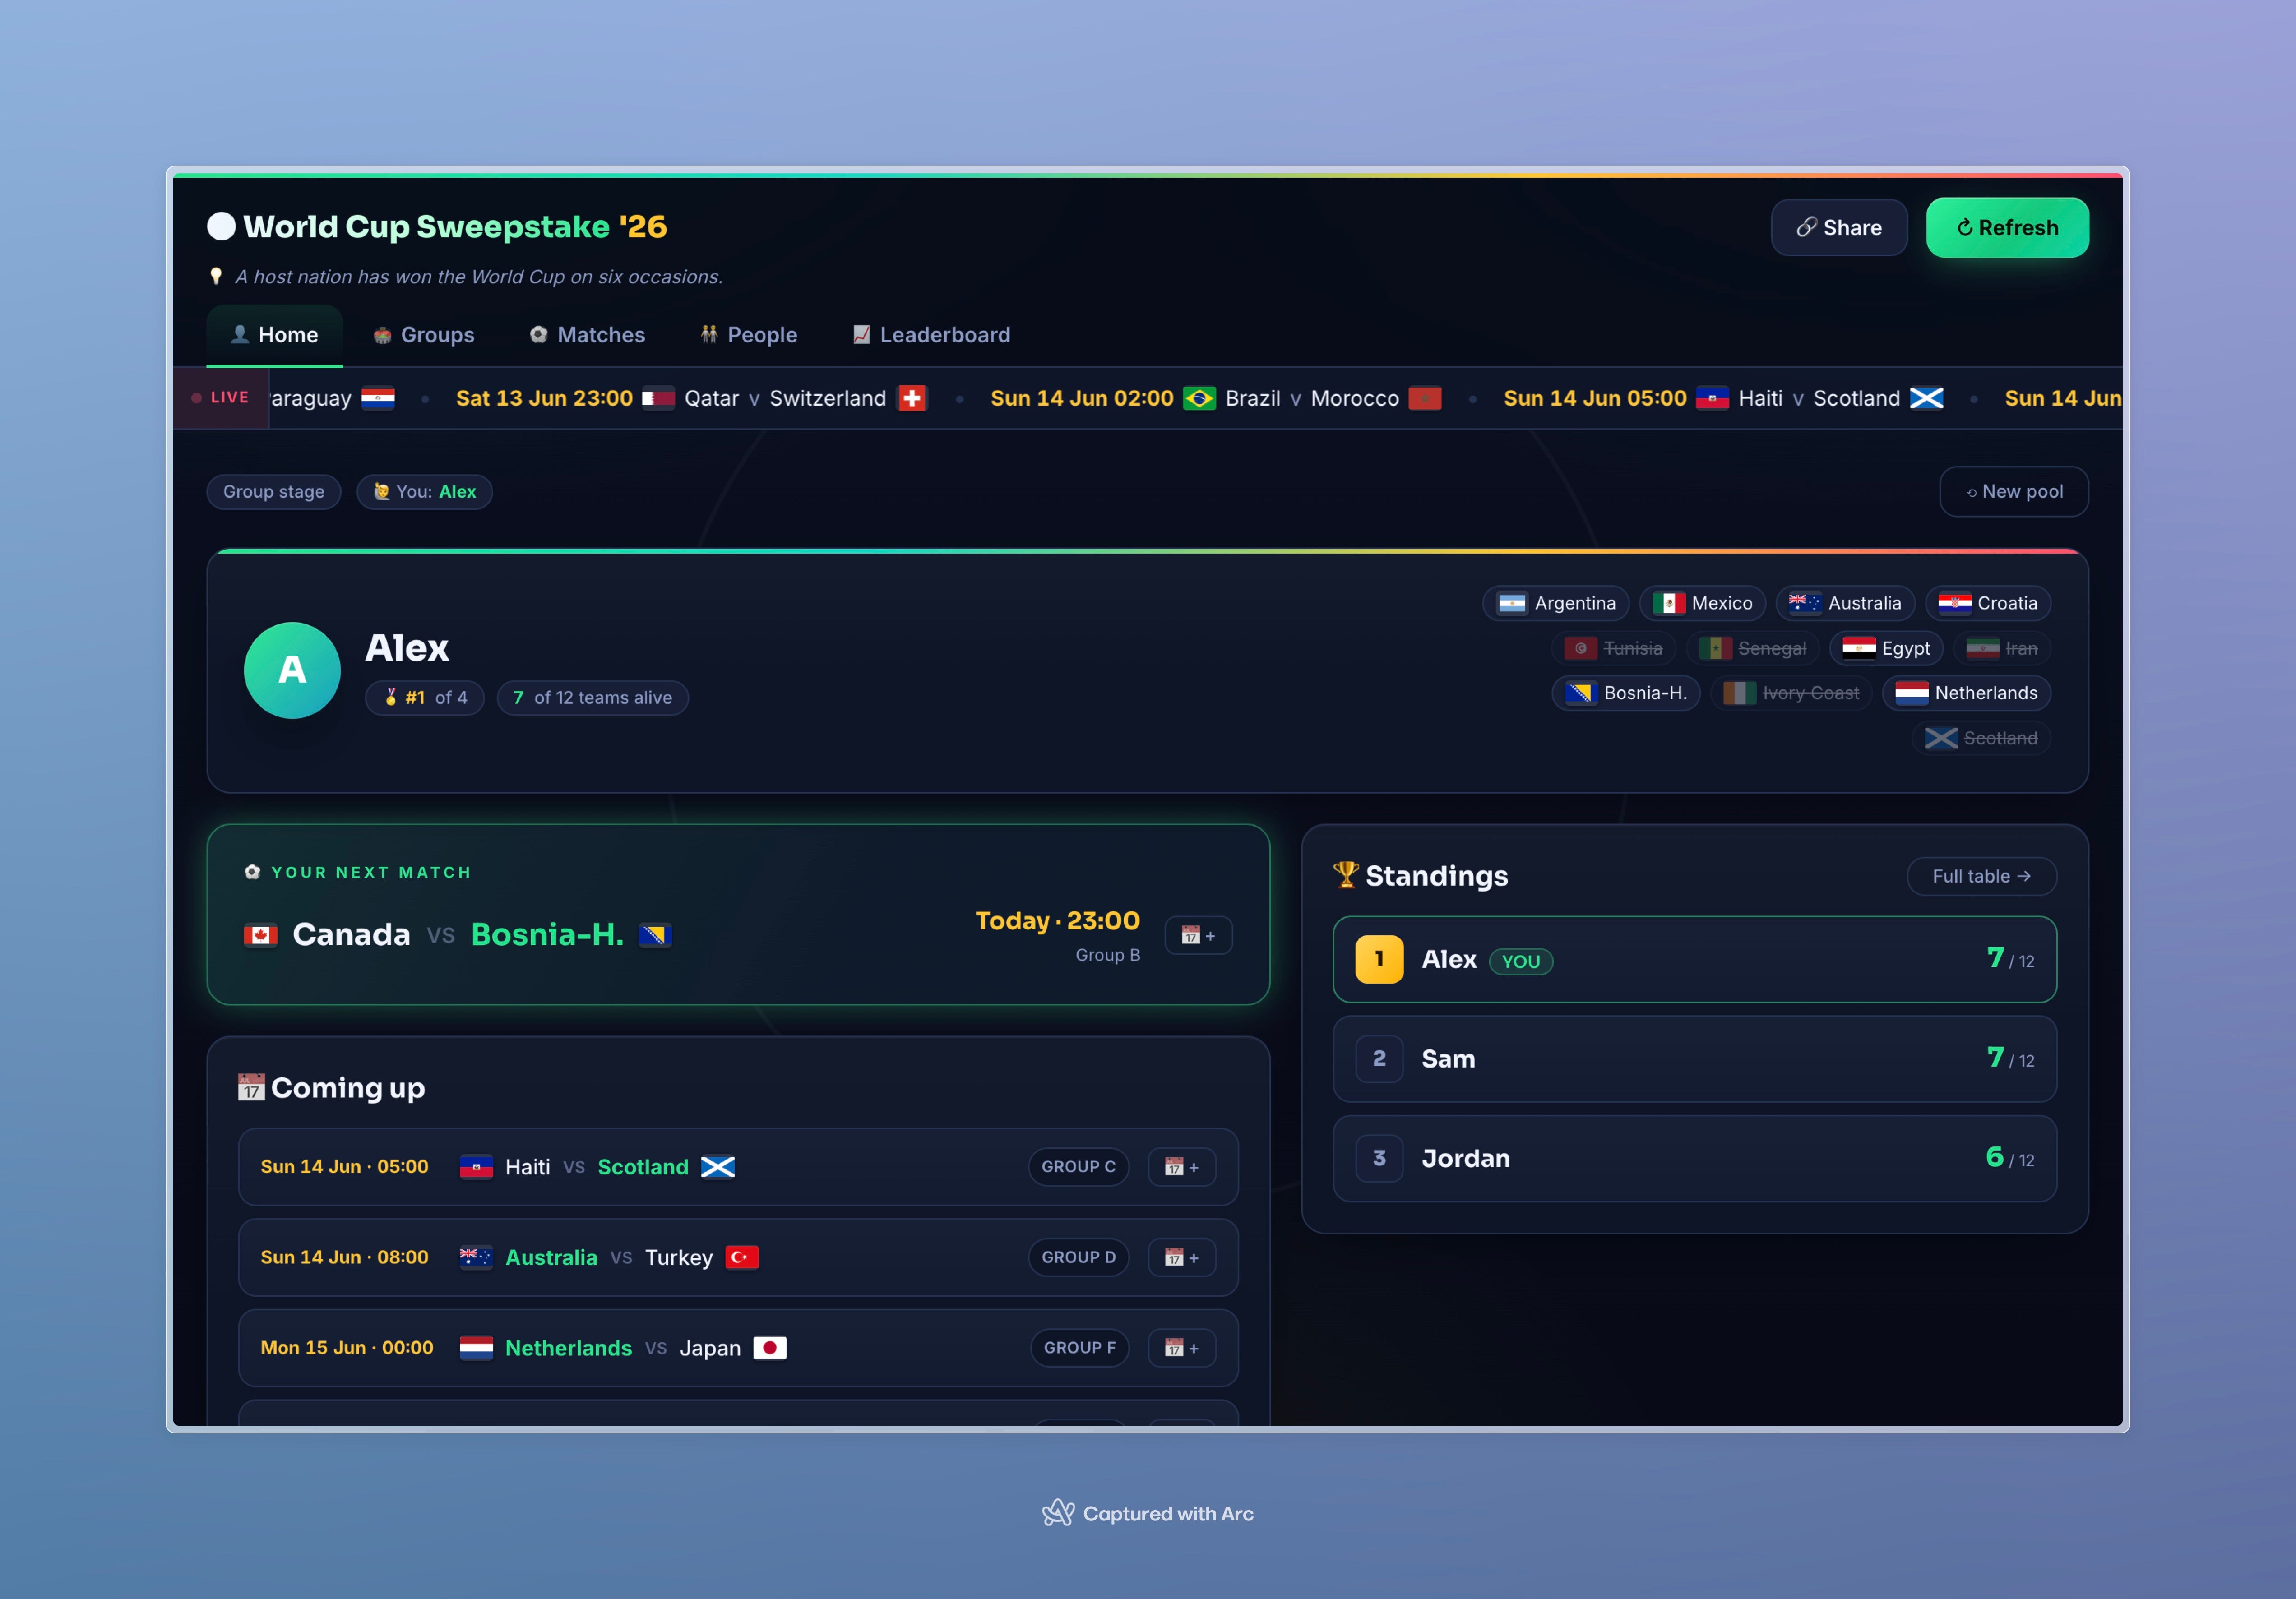
Task: Click the Share button
Action: (x=1839, y=228)
